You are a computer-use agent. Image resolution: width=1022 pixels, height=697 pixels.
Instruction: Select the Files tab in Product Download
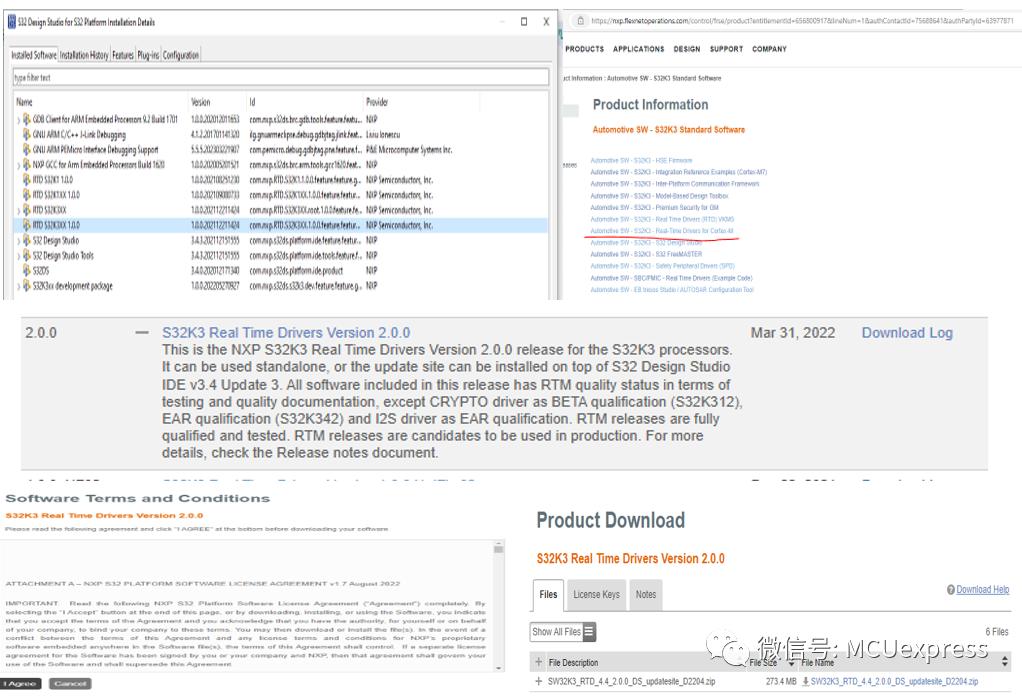tap(548, 595)
